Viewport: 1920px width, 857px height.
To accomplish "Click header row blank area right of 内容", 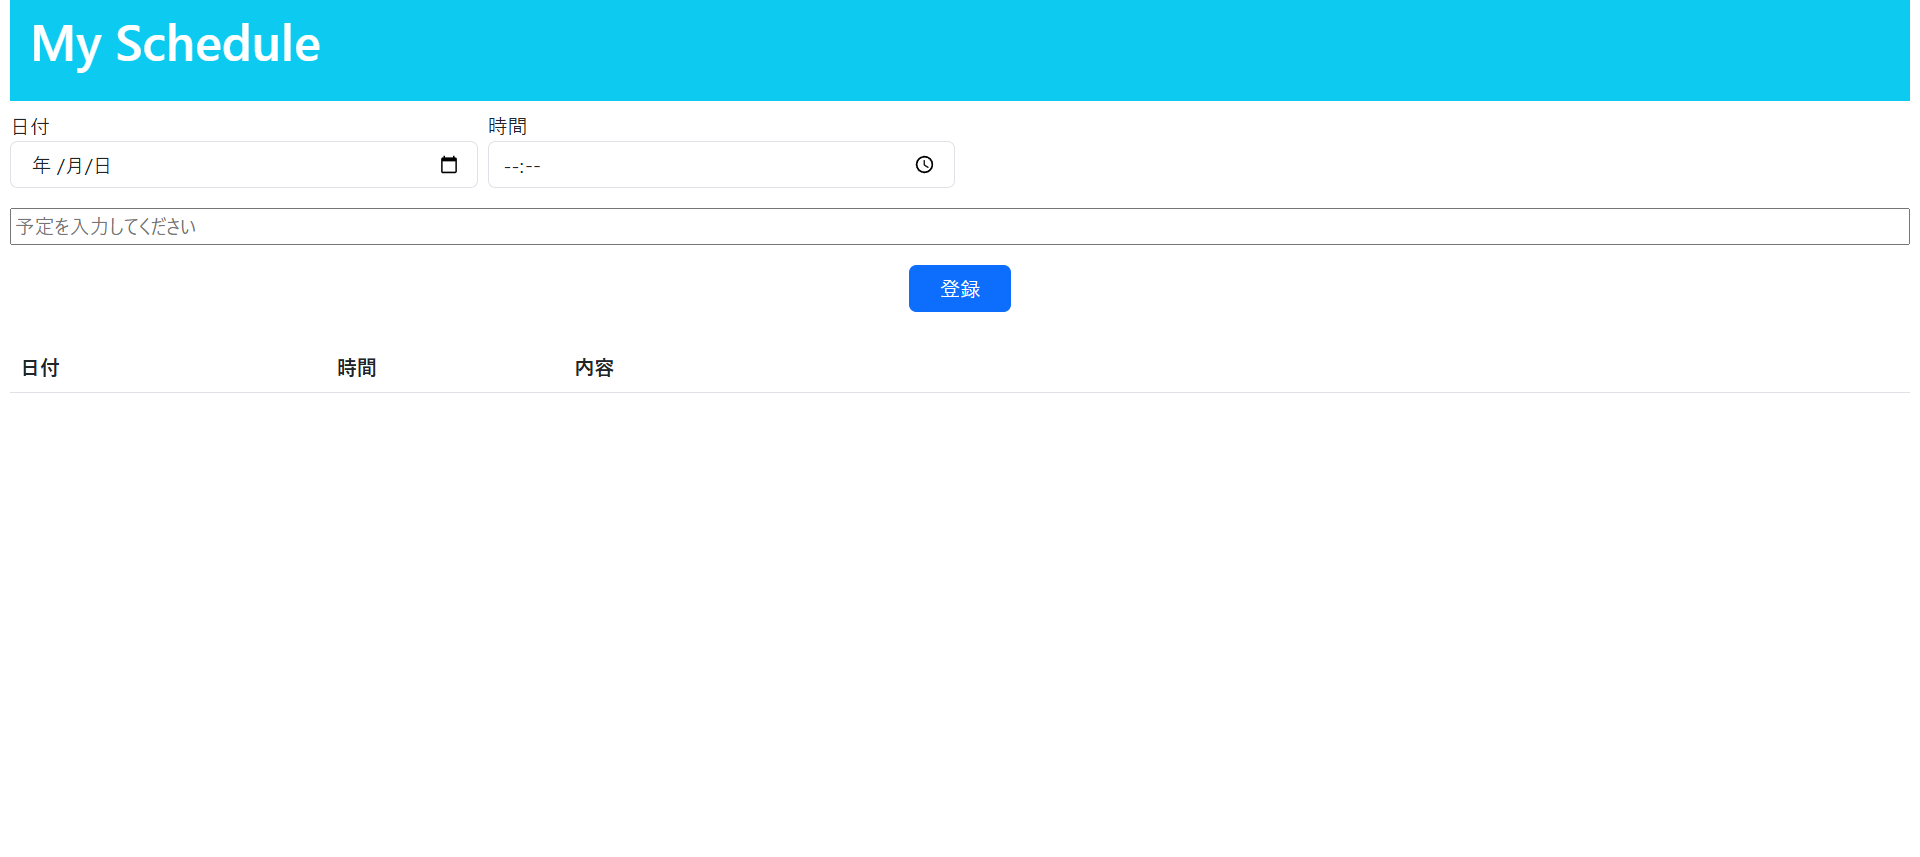I will pos(1200,368).
